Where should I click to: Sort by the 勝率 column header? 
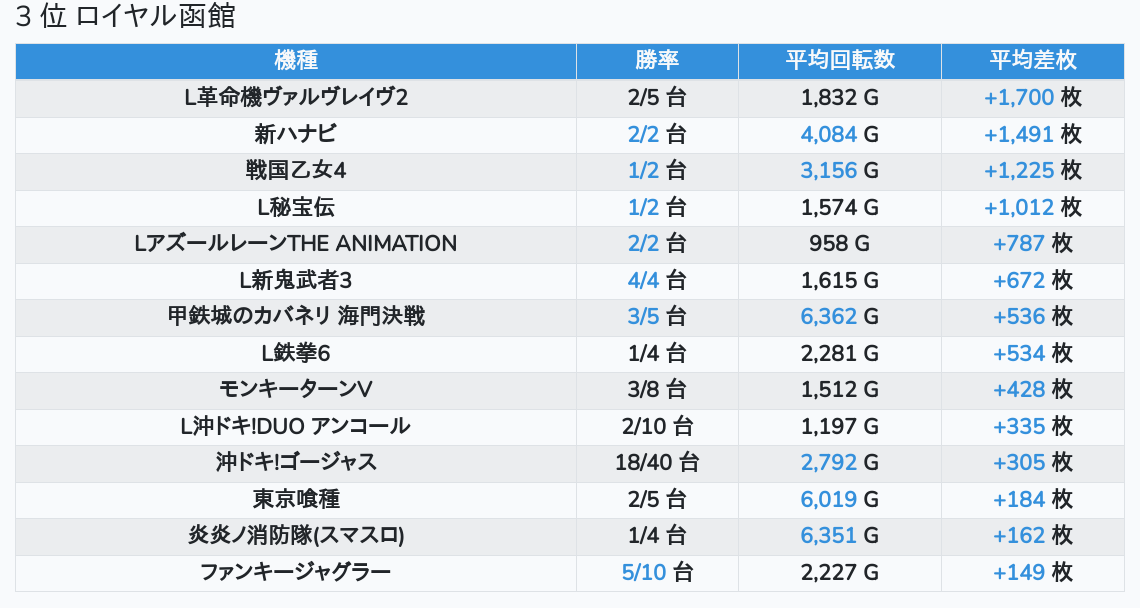pos(657,60)
